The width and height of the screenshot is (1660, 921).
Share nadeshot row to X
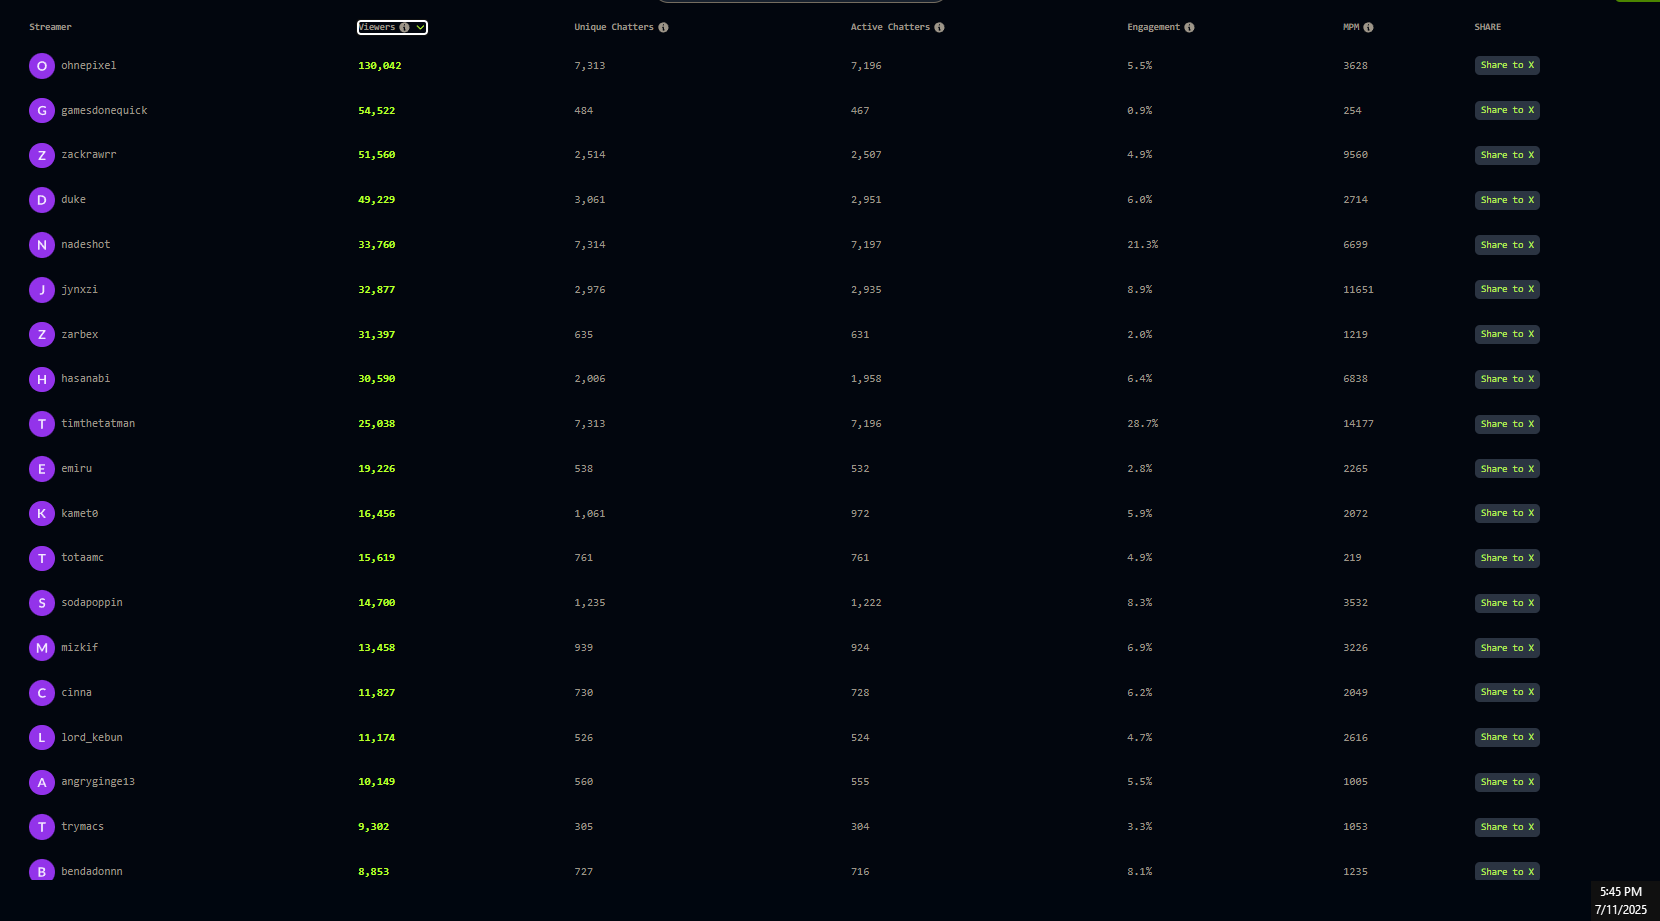(x=1507, y=245)
